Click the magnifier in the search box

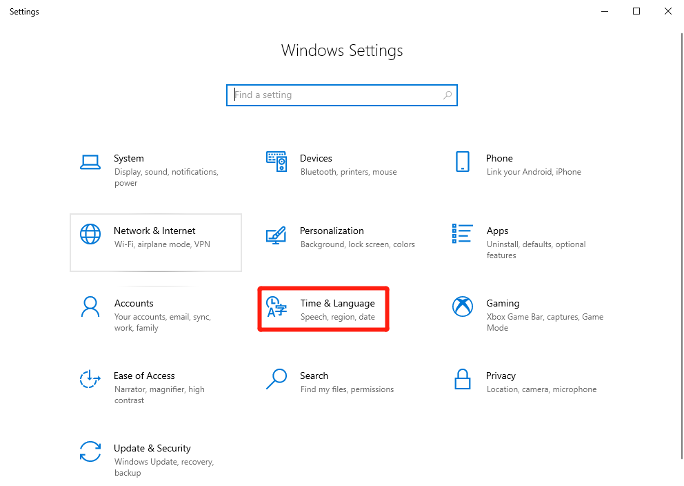tap(447, 95)
